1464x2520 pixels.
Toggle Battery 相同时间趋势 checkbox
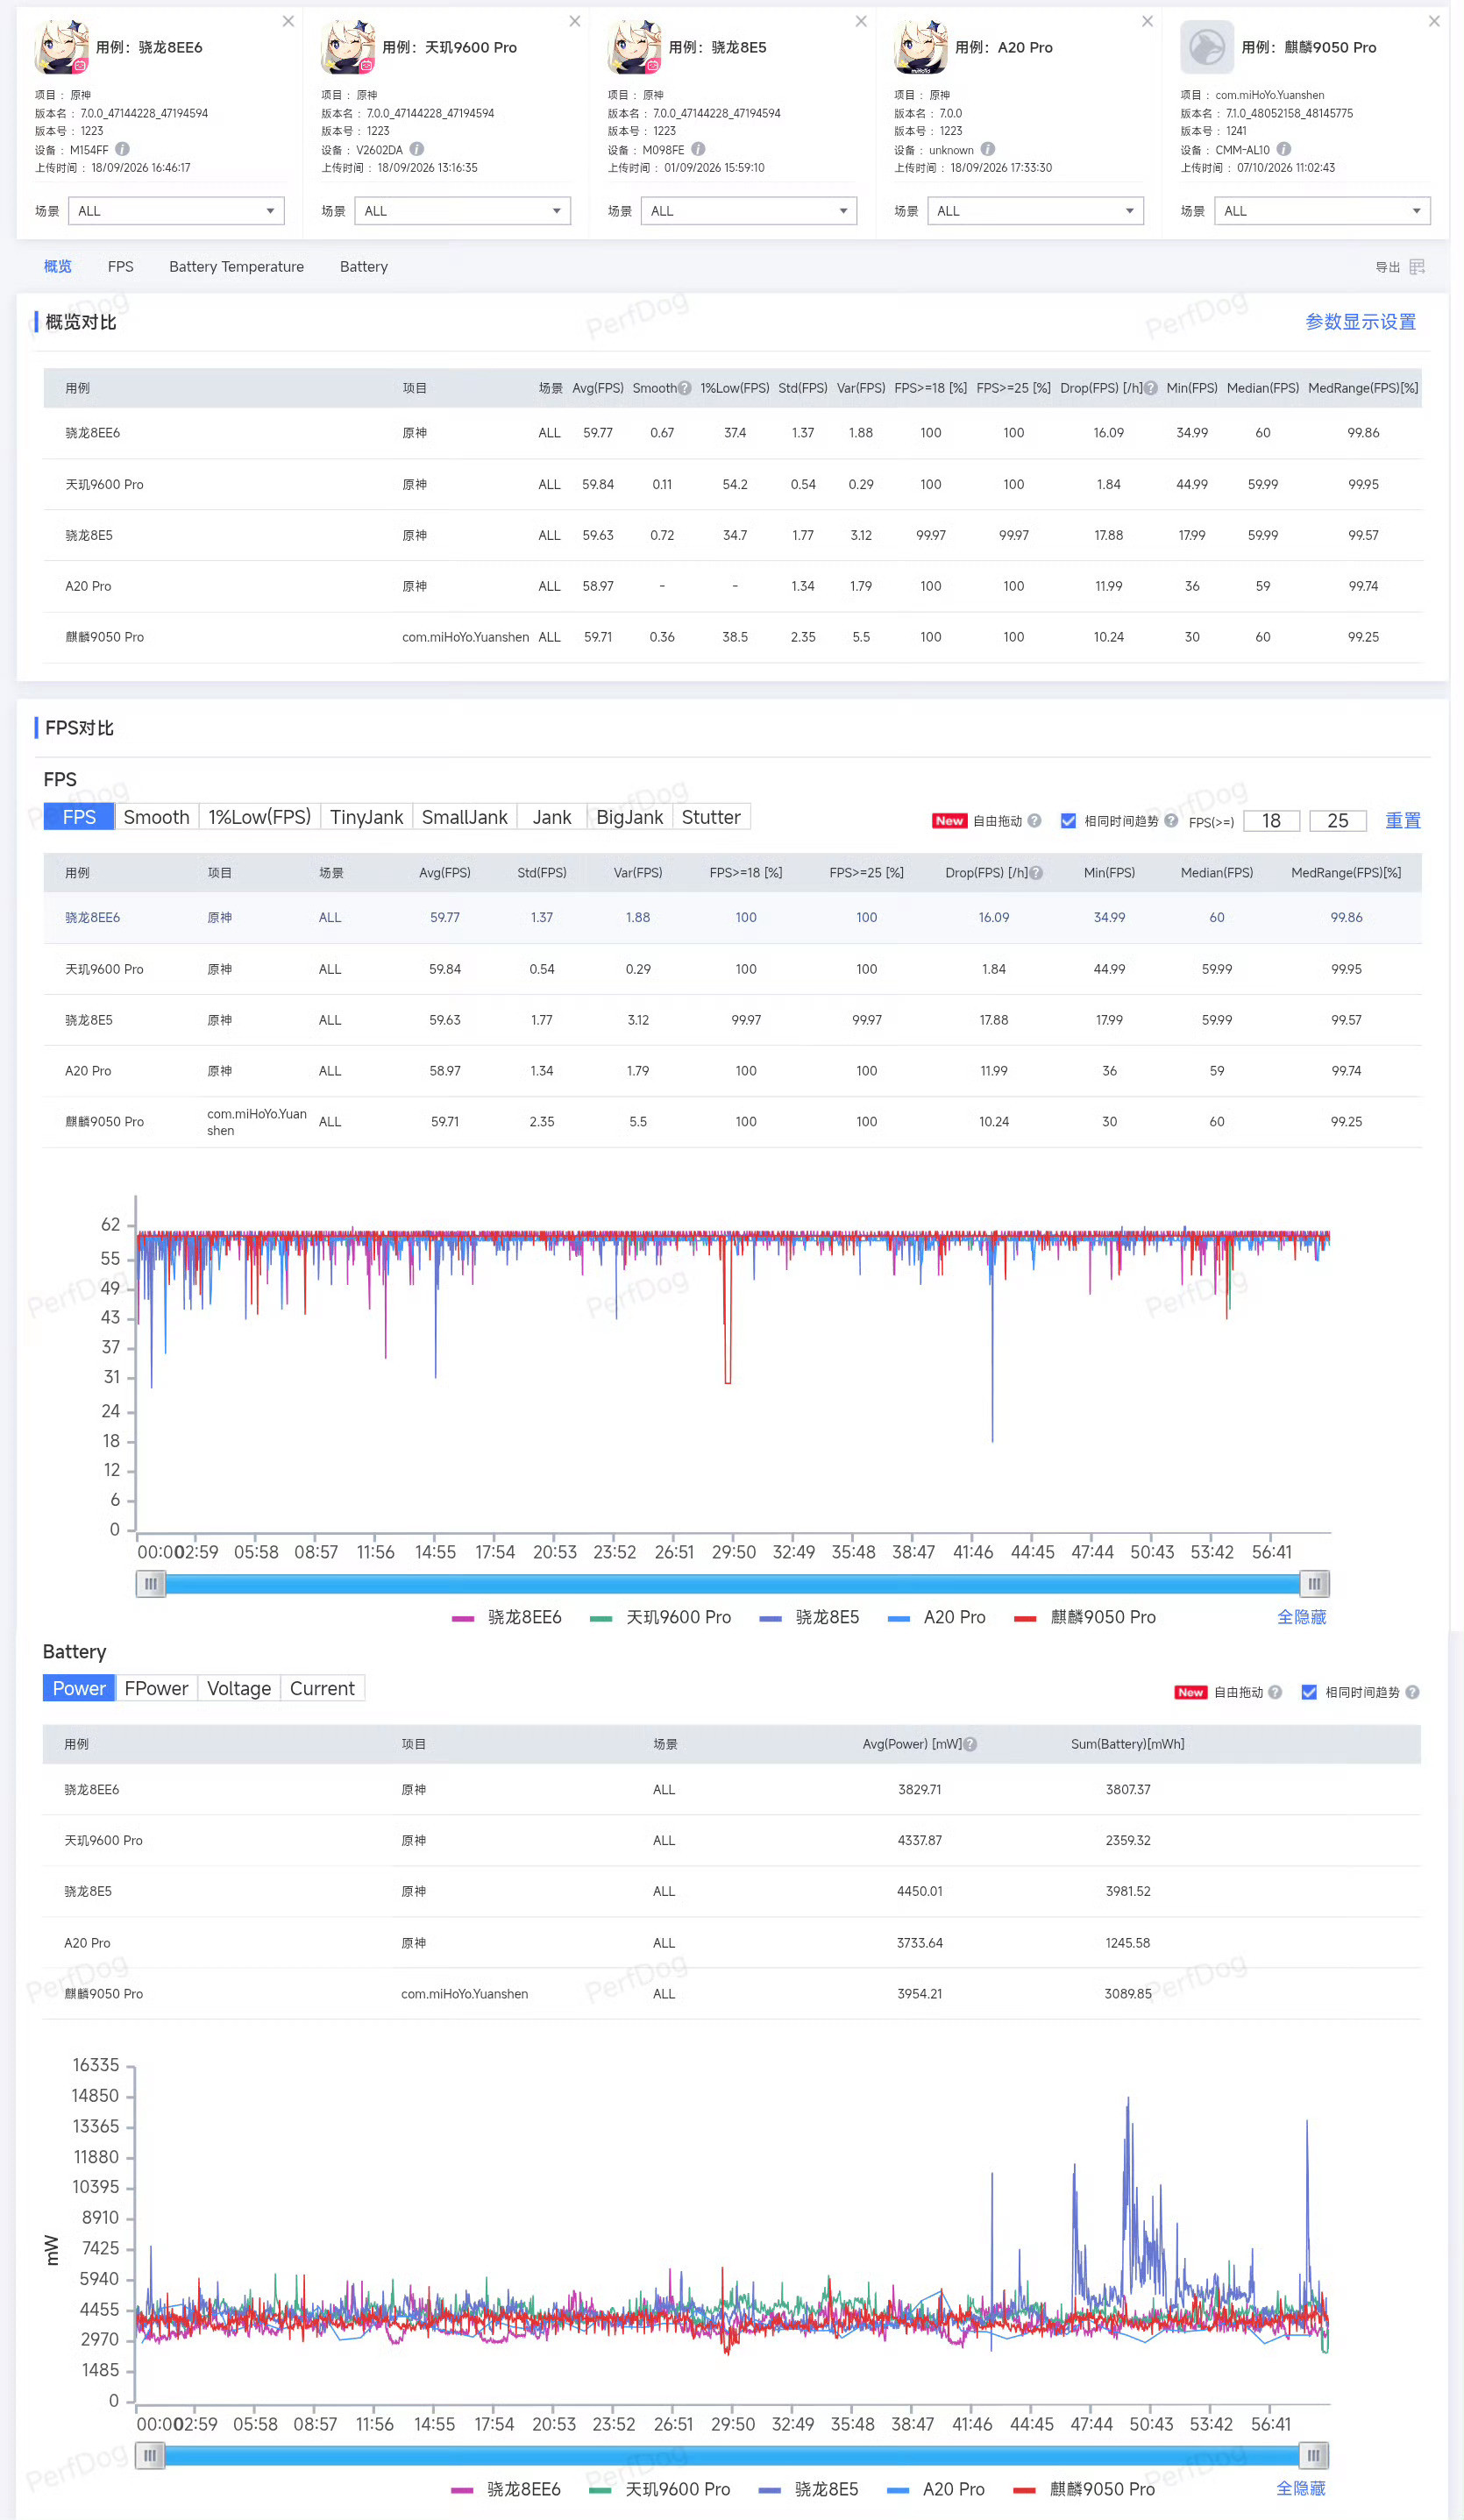[1308, 1692]
